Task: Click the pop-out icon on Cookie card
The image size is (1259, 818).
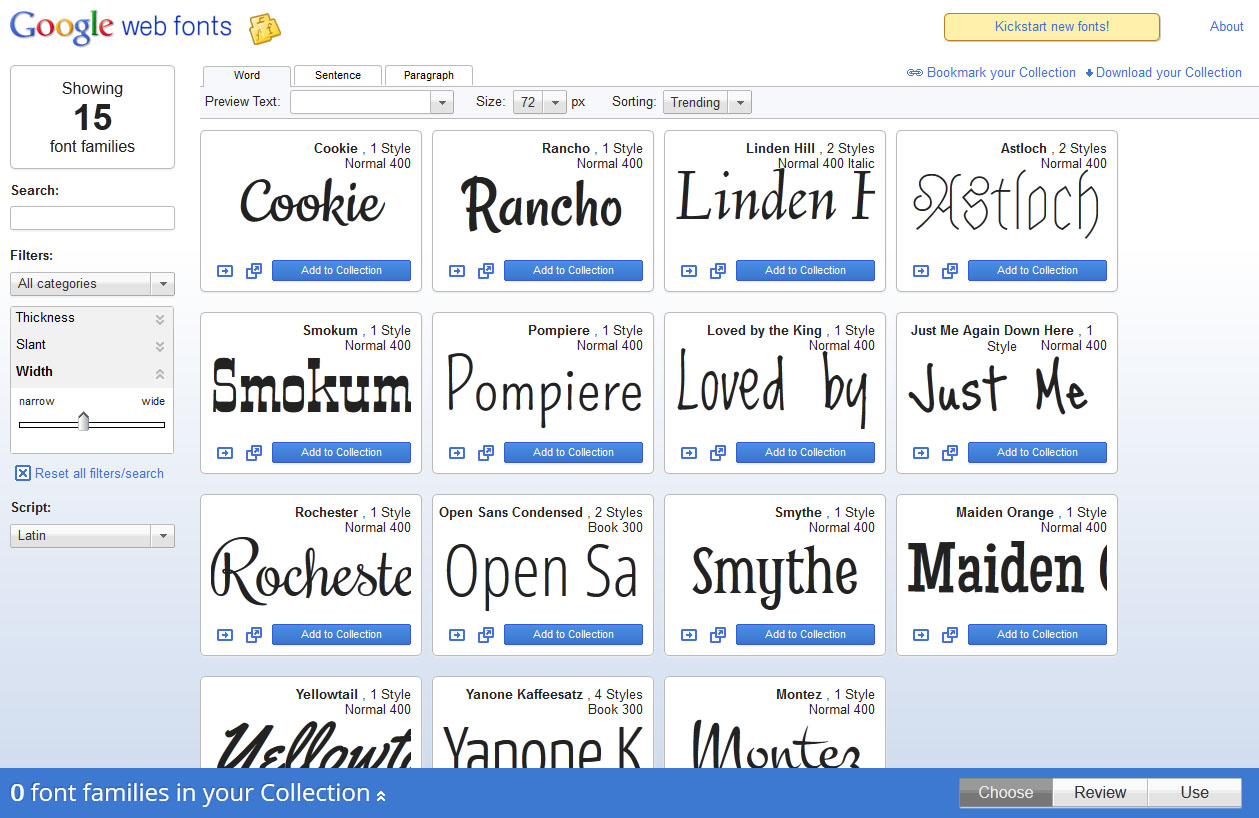Action: click(254, 271)
